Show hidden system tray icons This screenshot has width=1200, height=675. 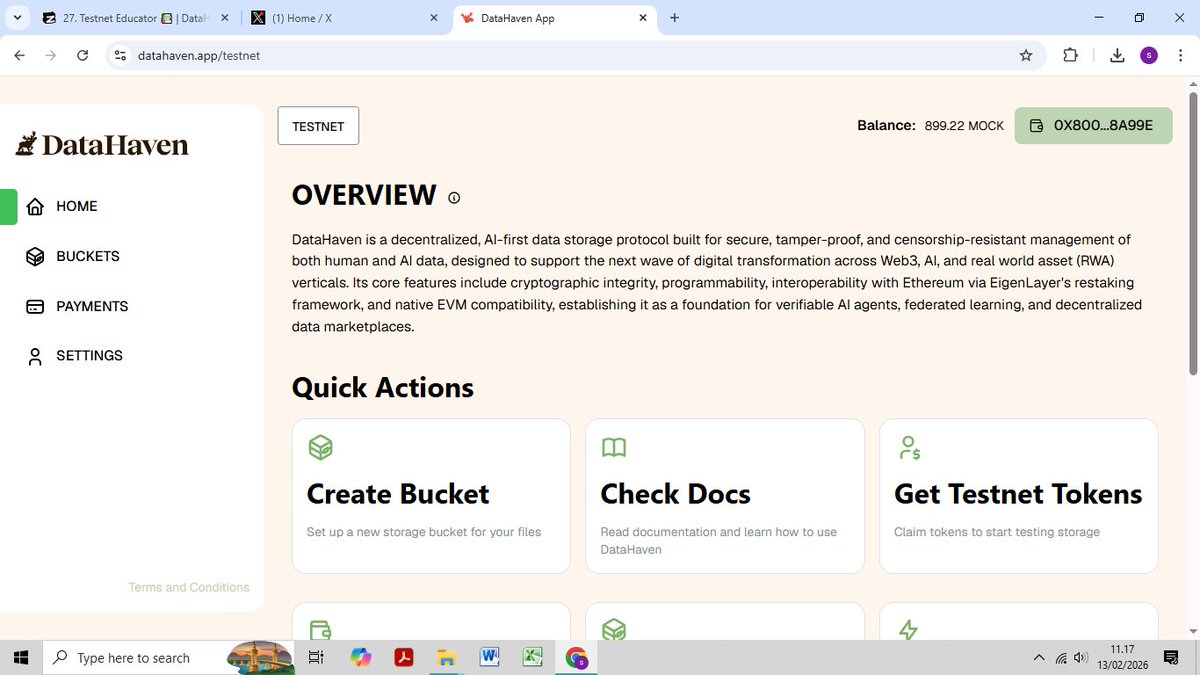1038,658
